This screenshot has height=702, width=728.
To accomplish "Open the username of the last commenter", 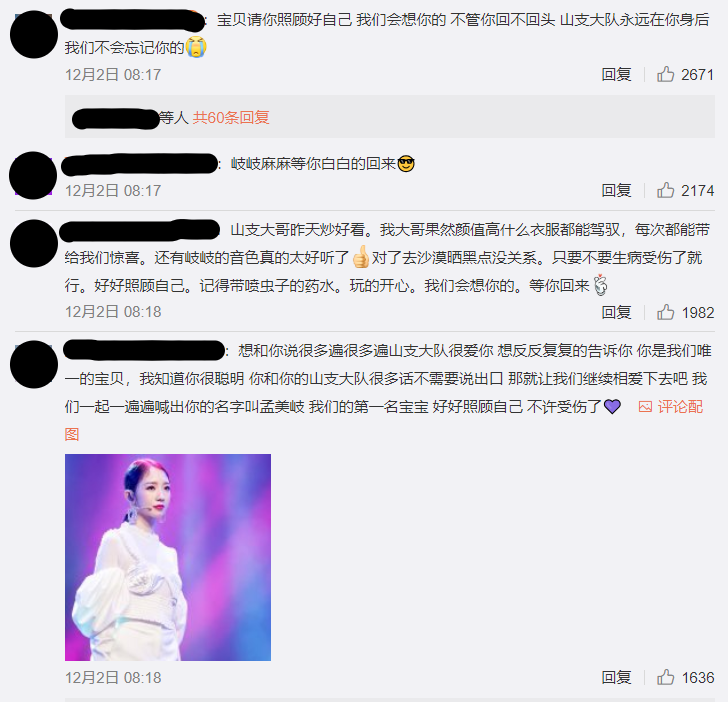I will (144, 351).
